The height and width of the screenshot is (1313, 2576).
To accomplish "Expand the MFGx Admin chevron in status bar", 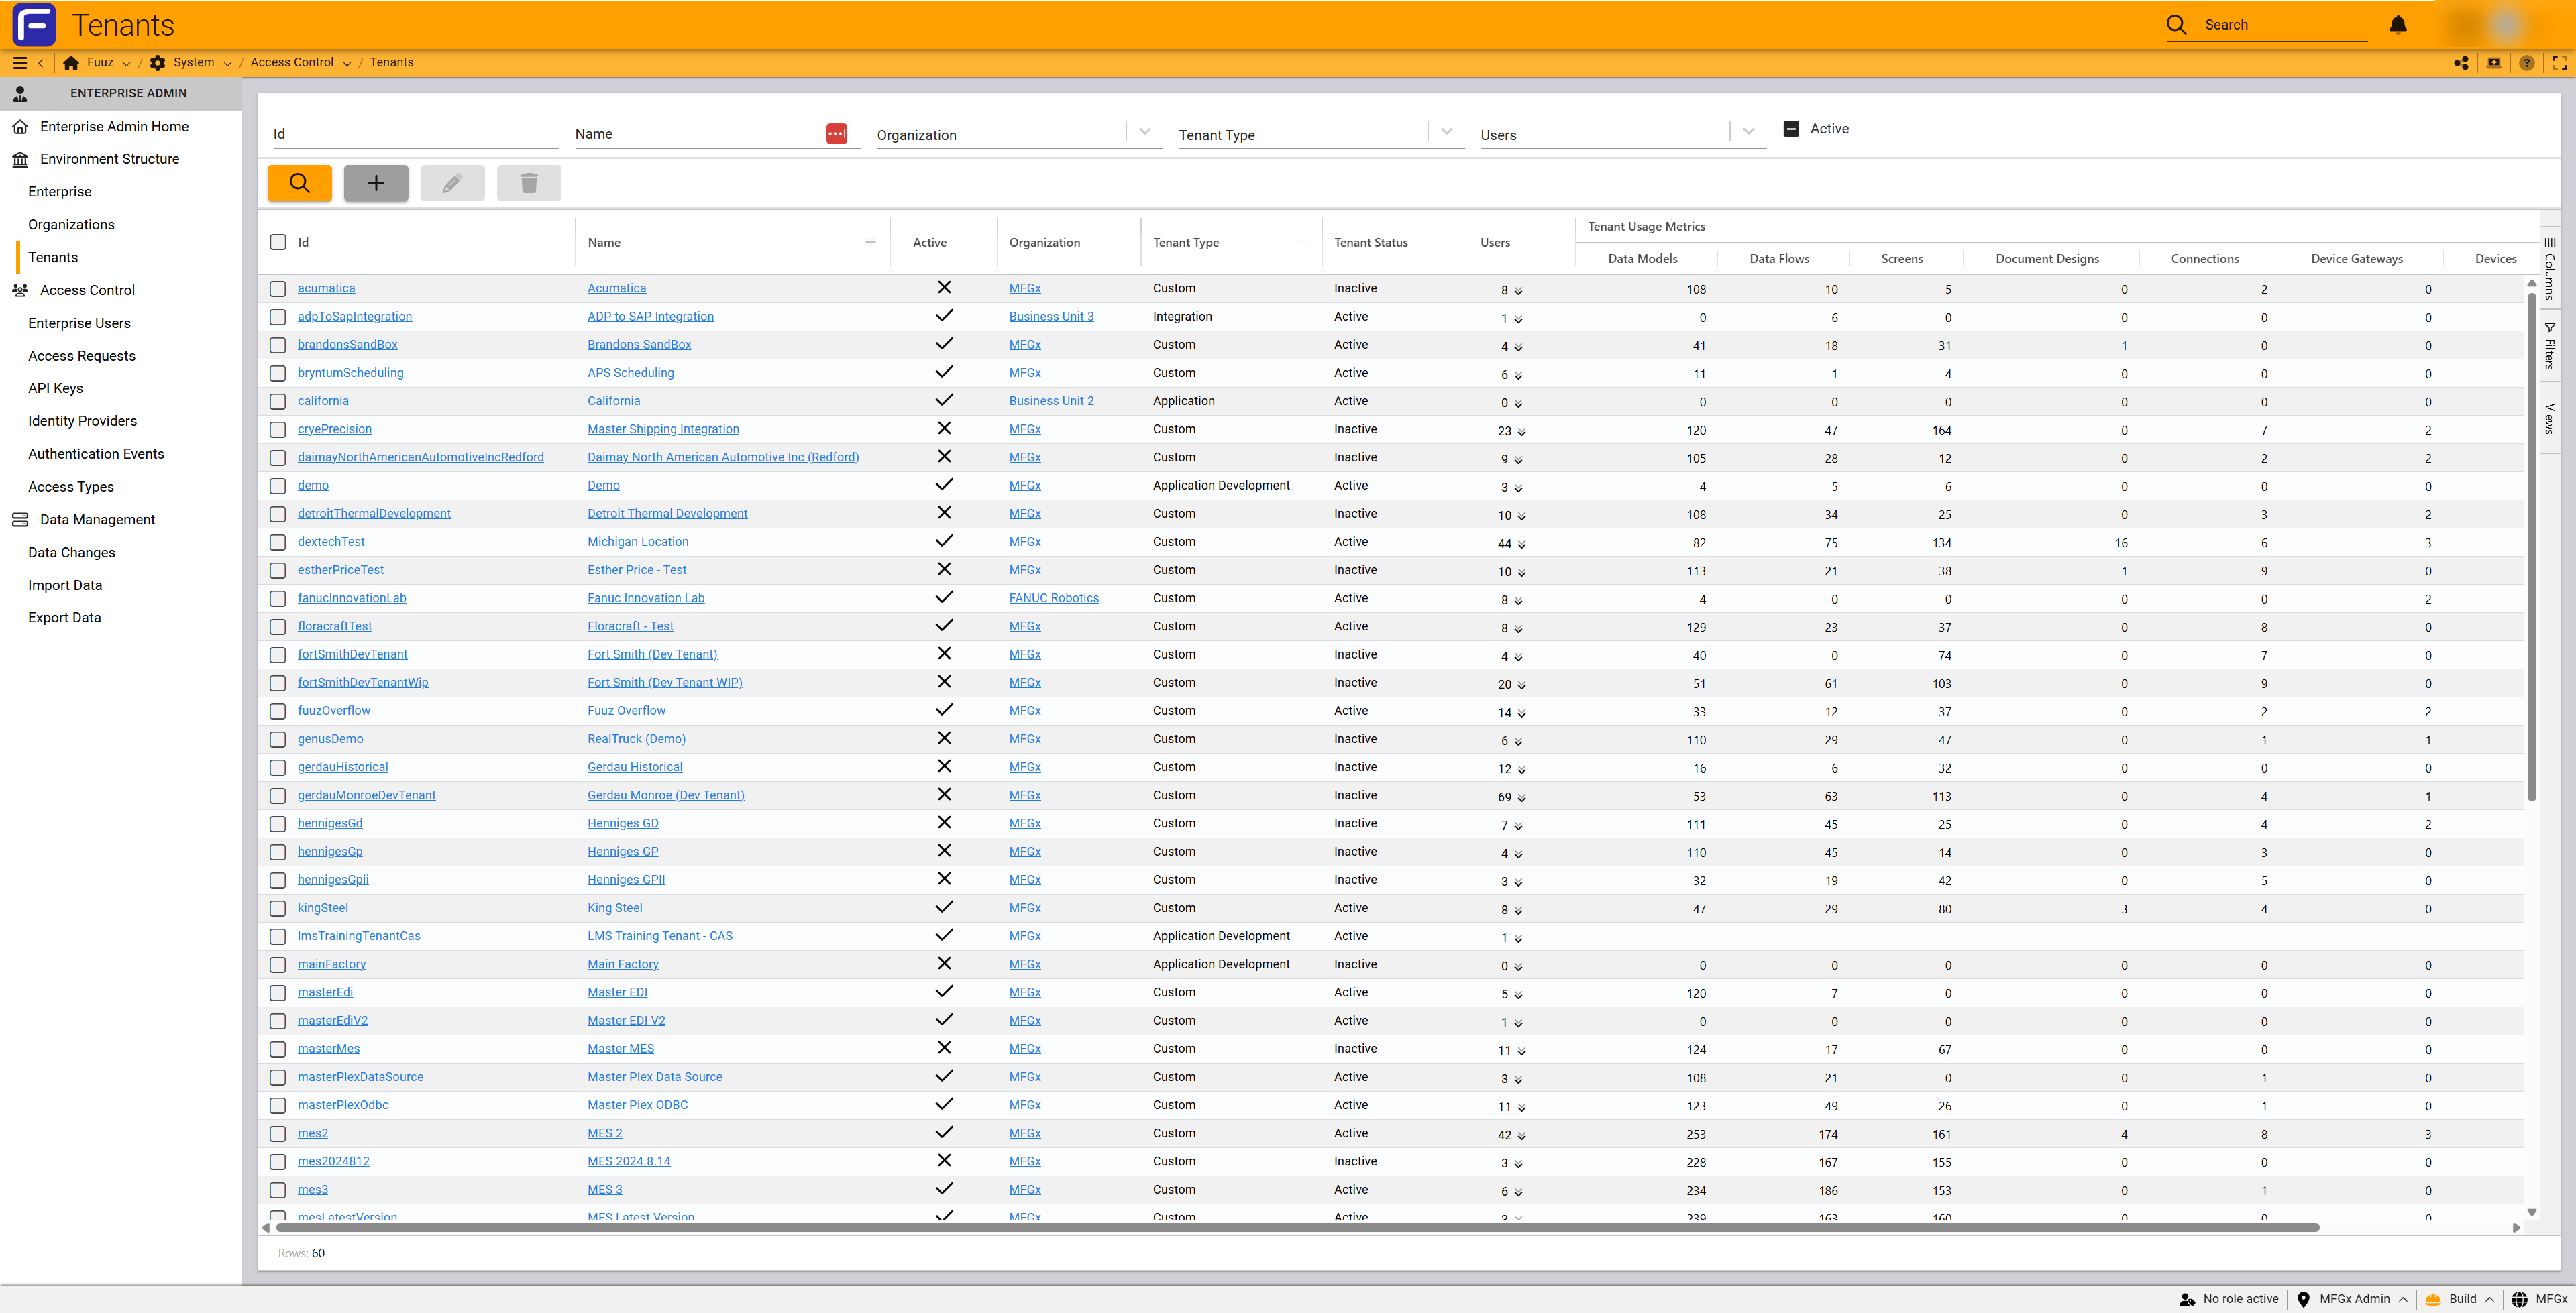I will (x=2403, y=1299).
